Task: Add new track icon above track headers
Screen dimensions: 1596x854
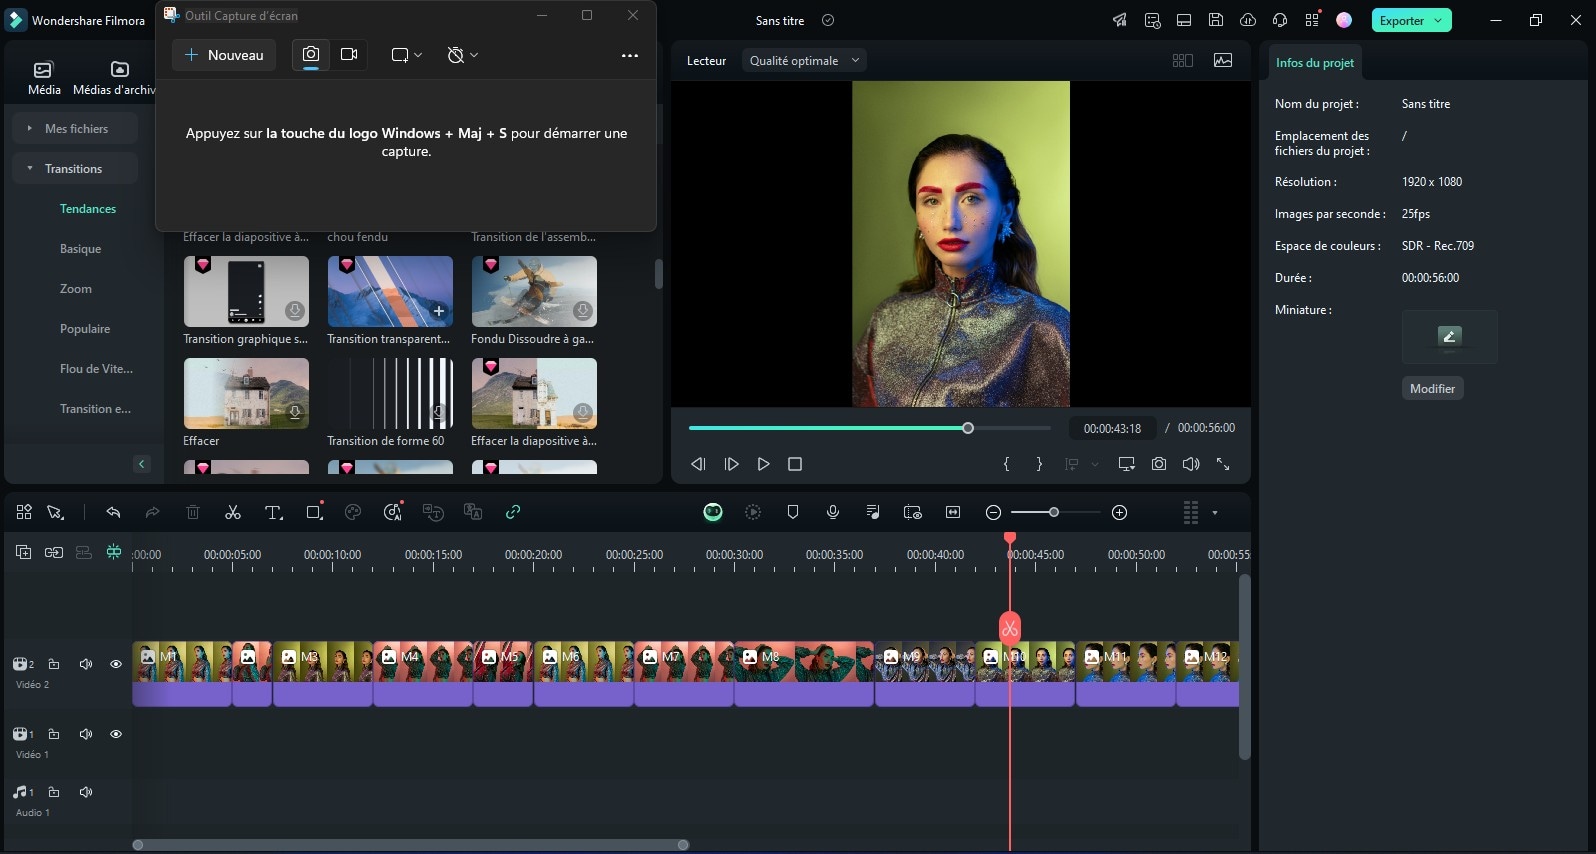Action: tap(24, 552)
